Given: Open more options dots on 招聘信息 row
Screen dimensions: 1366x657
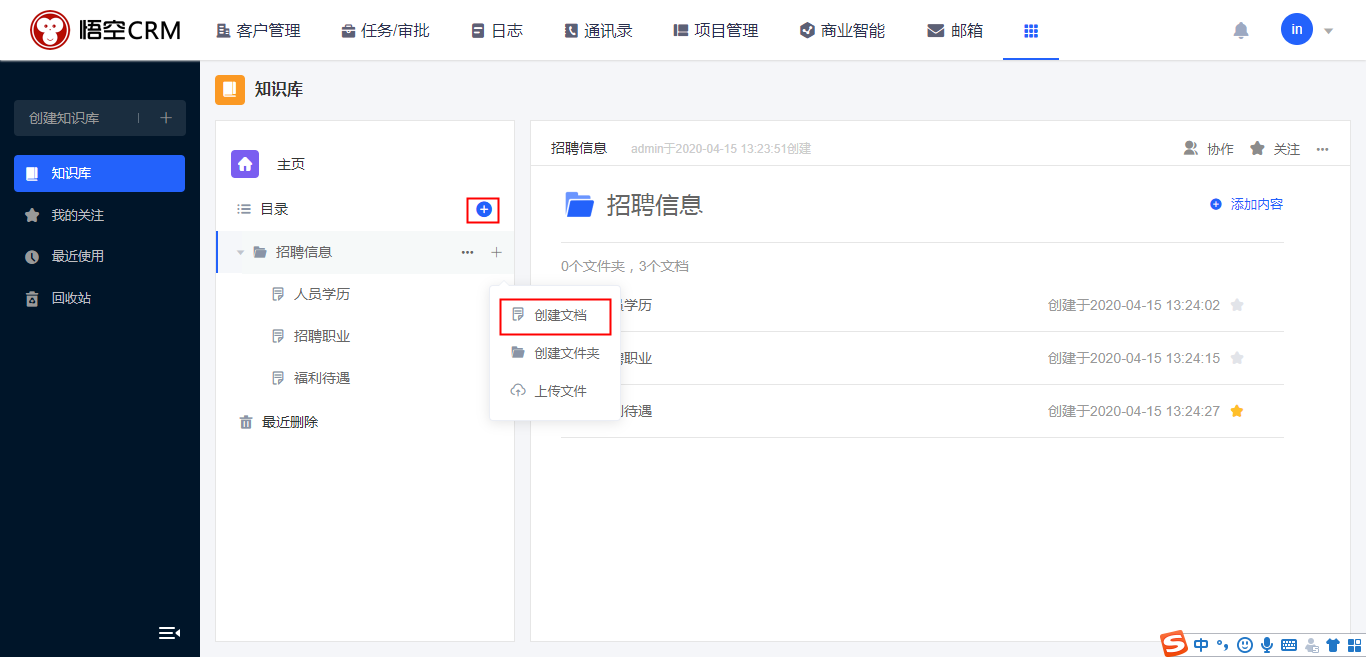Looking at the screenshot, I should click(x=467, y=253).
